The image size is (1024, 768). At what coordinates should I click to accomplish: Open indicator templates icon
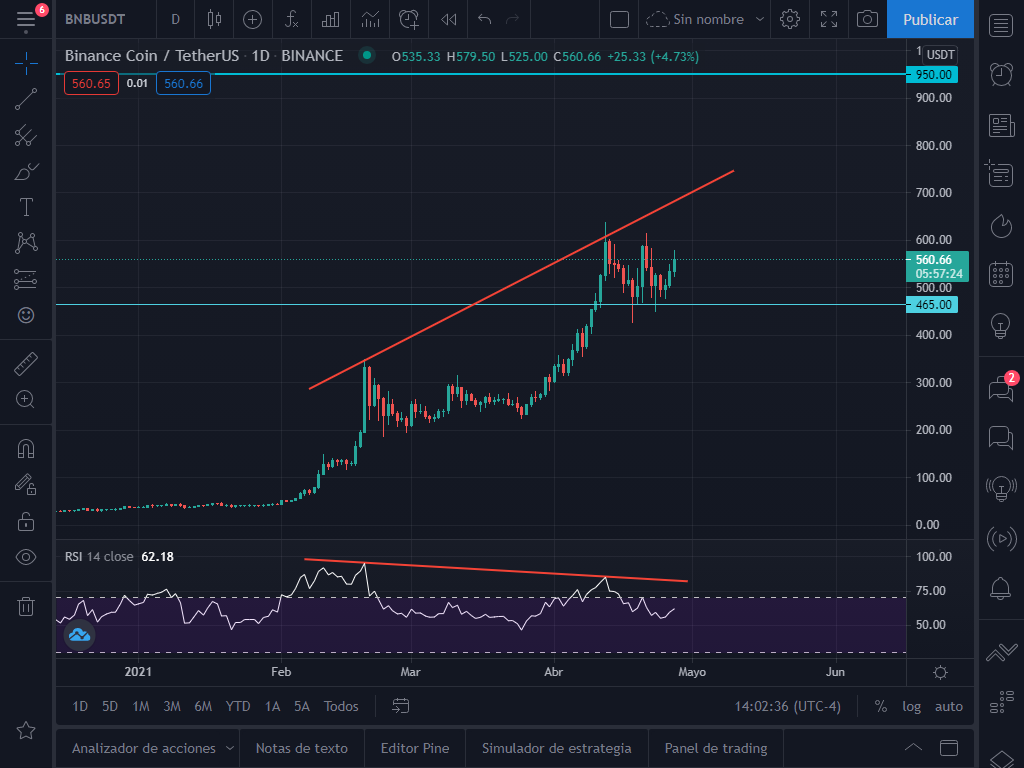370,20
